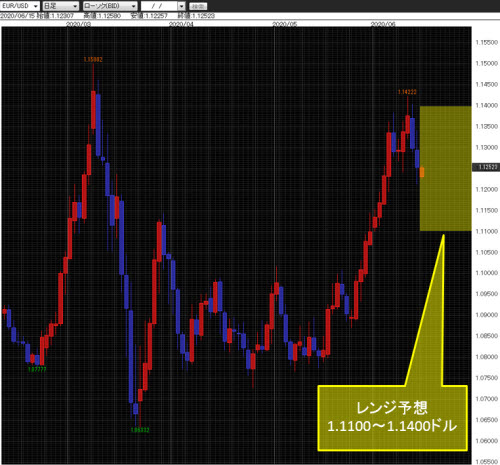Click the 1.14000 price axis label
500x465 pixels.
click(487, 105)
